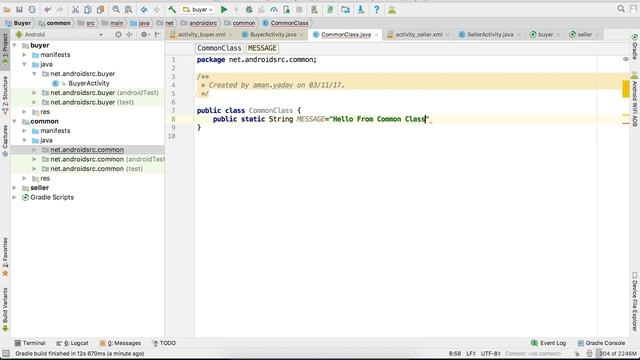Click the Profile app gauge icon

pos(273,9)
